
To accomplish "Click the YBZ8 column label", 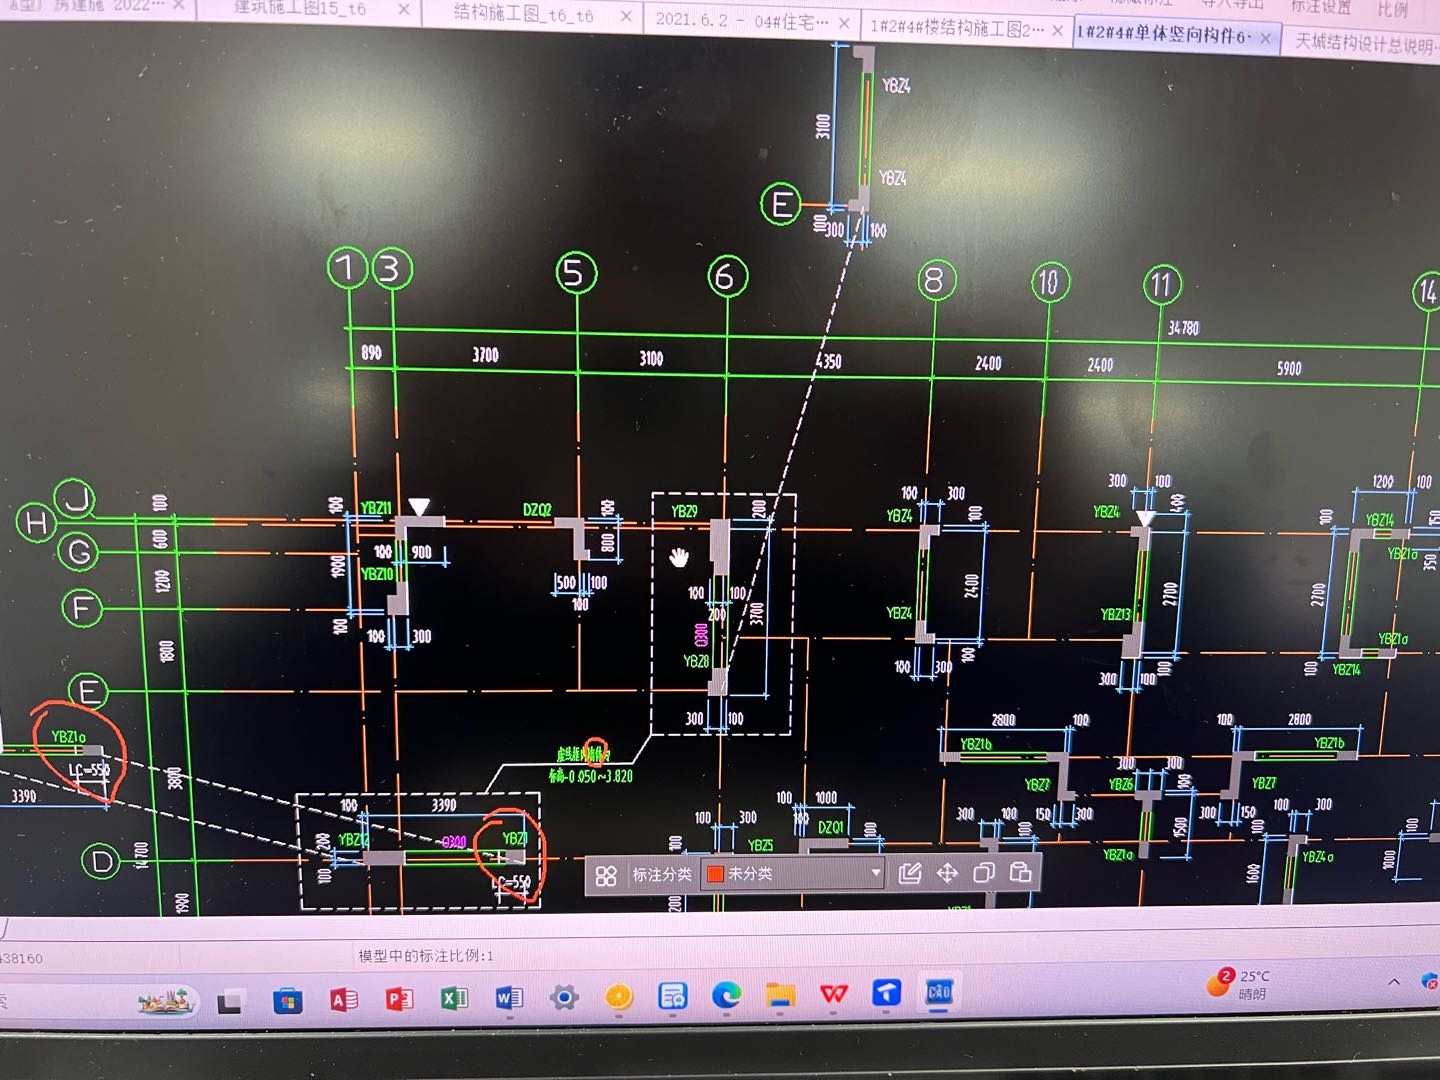I will [696, 661].
